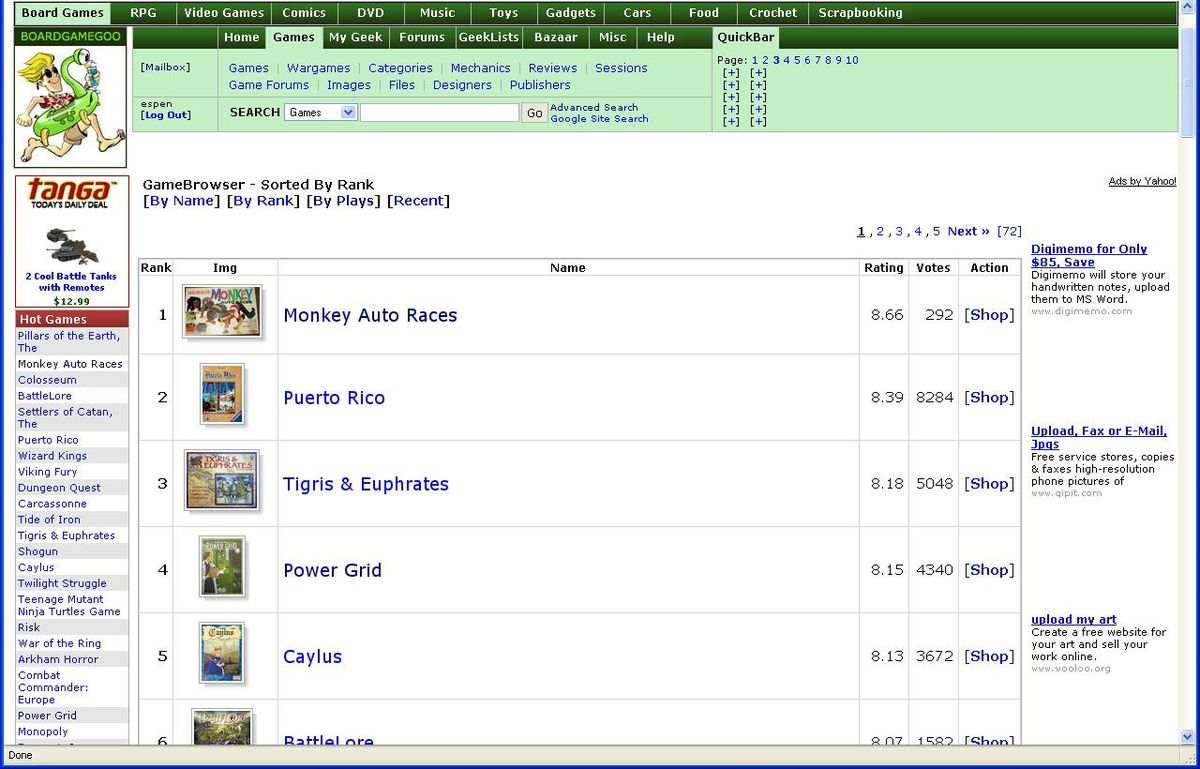Open the Forums tab
Viewport: 1200px width, 769px height.
click(x=422, y=37)
